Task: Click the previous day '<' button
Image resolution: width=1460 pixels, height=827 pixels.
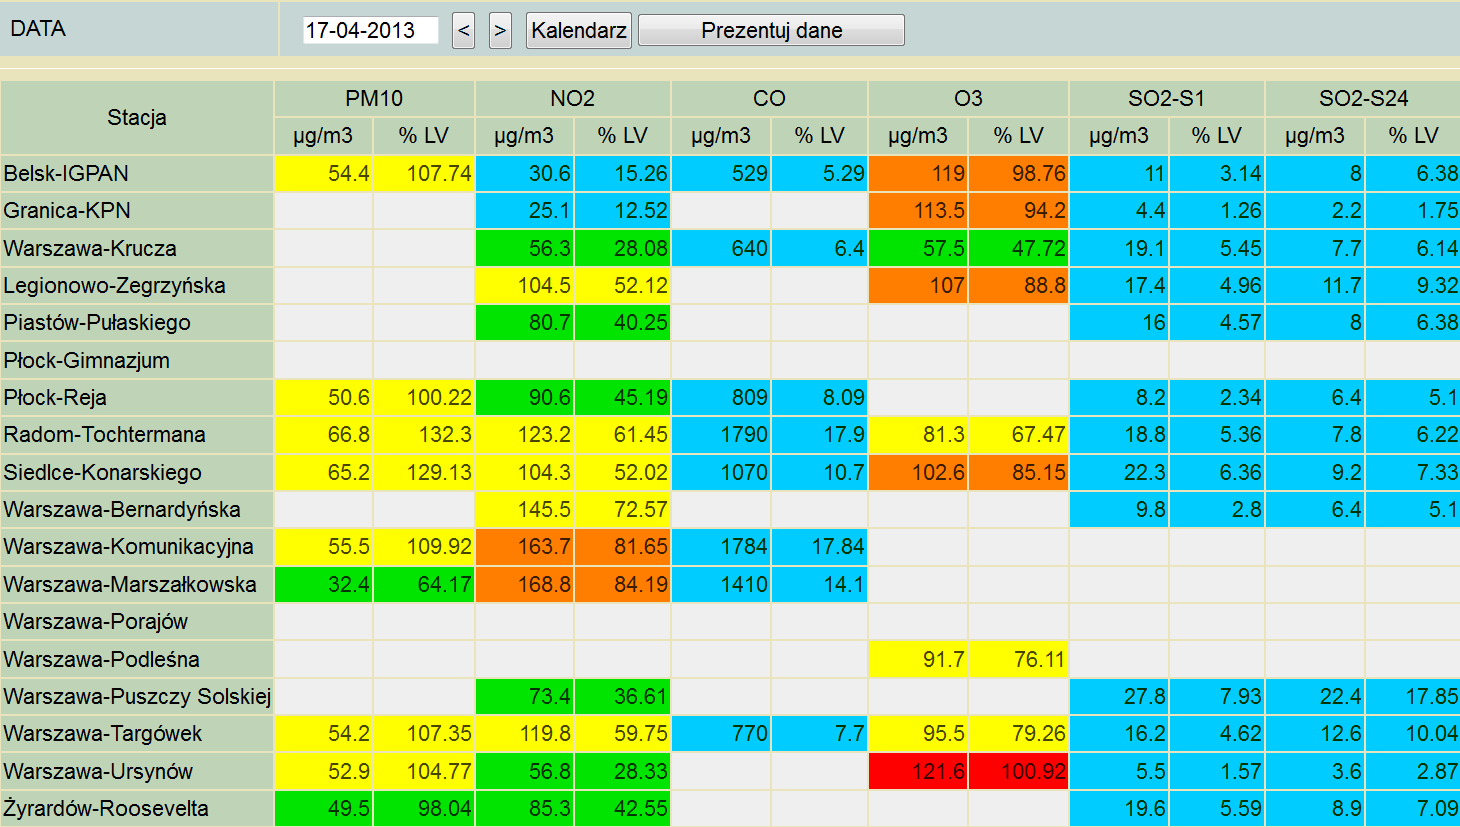Action: (x=463, y=30)
